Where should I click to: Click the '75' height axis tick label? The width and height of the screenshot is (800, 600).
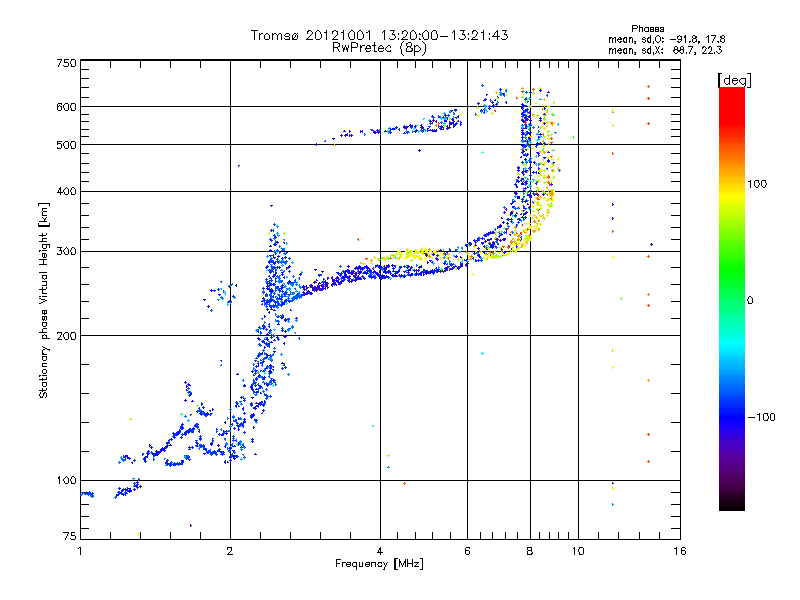pyautogui.click(x=70, y=536)
